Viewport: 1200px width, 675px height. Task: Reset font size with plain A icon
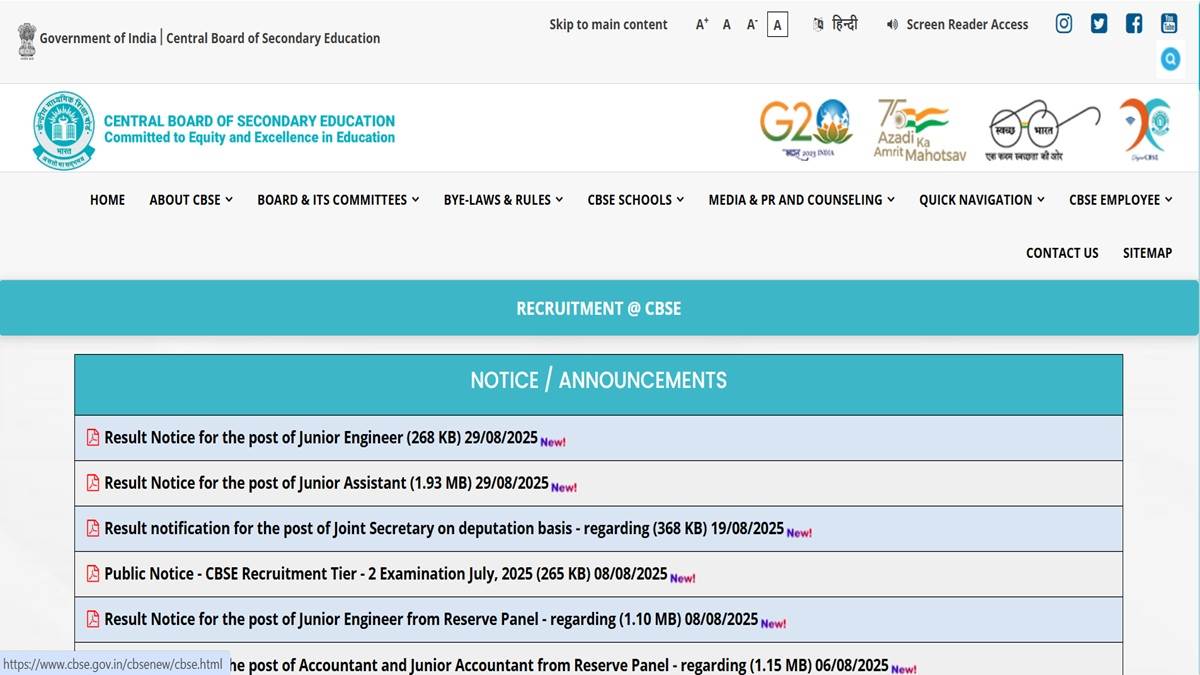pos(727,25)
